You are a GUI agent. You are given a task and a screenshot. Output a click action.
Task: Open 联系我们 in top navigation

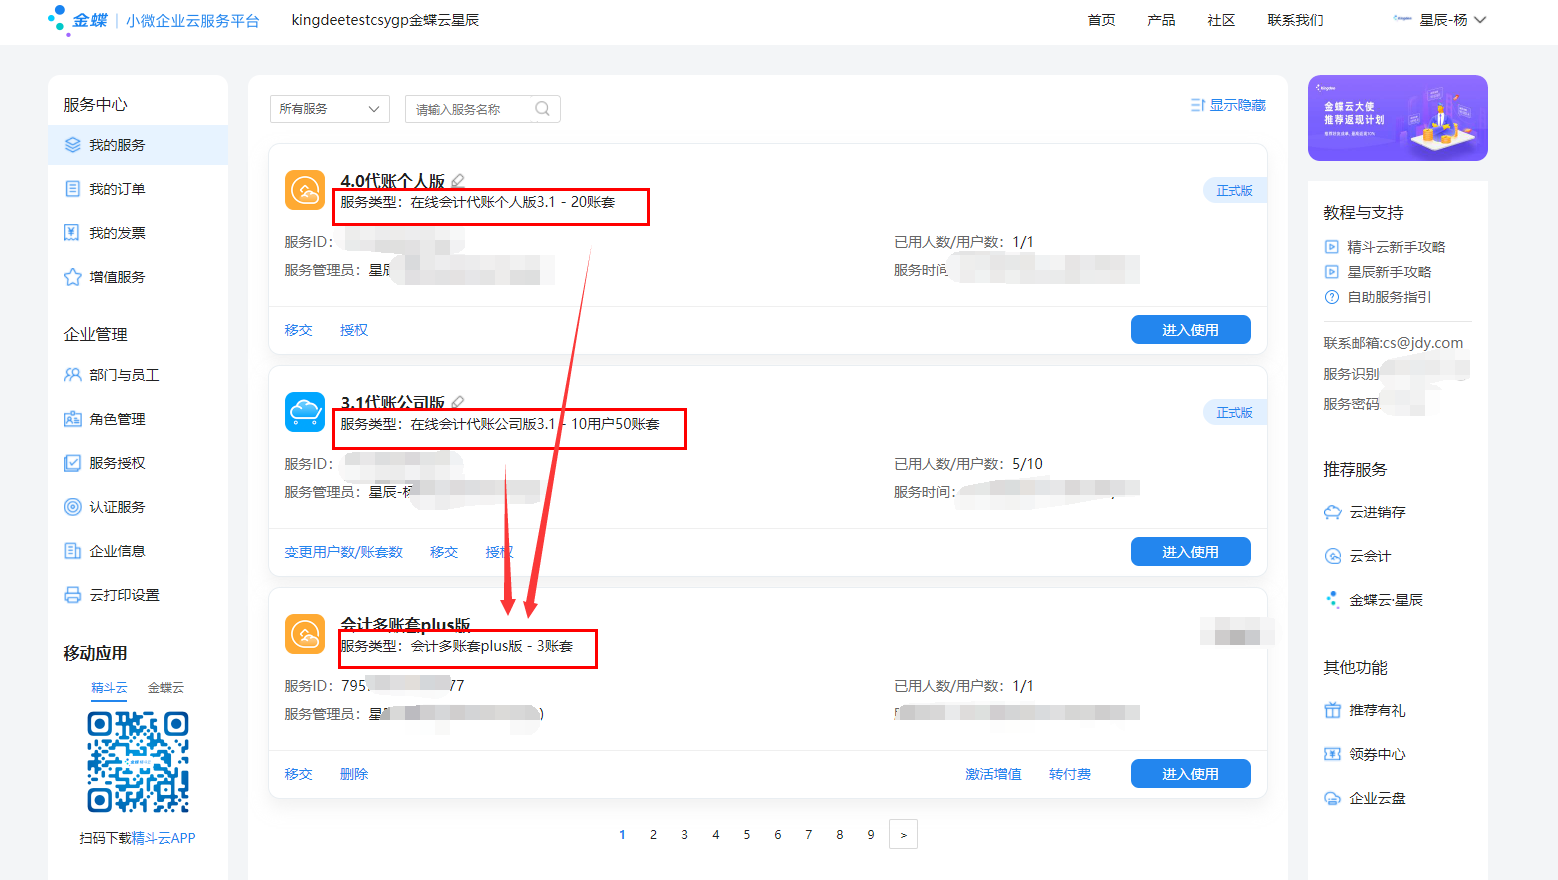1295,20
